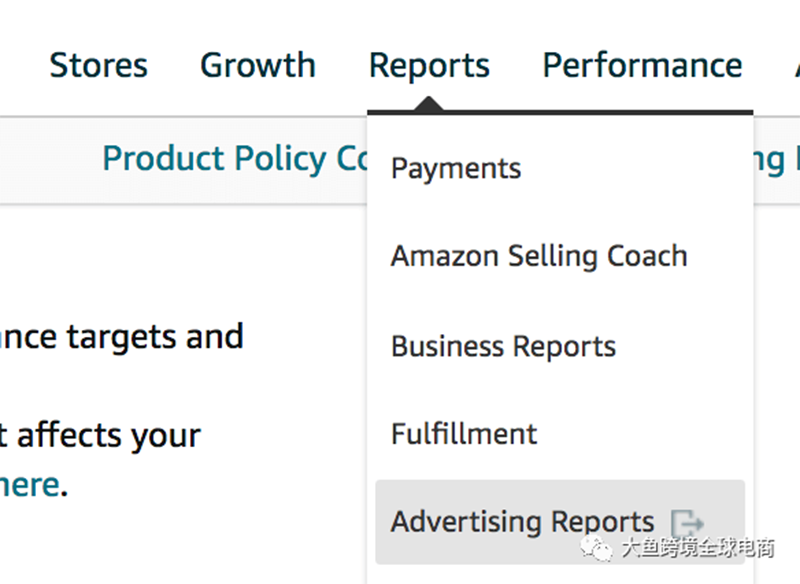Open the cut-off menu right of Performance
This screenshot has height=584, width=800.
click(797, 65)
